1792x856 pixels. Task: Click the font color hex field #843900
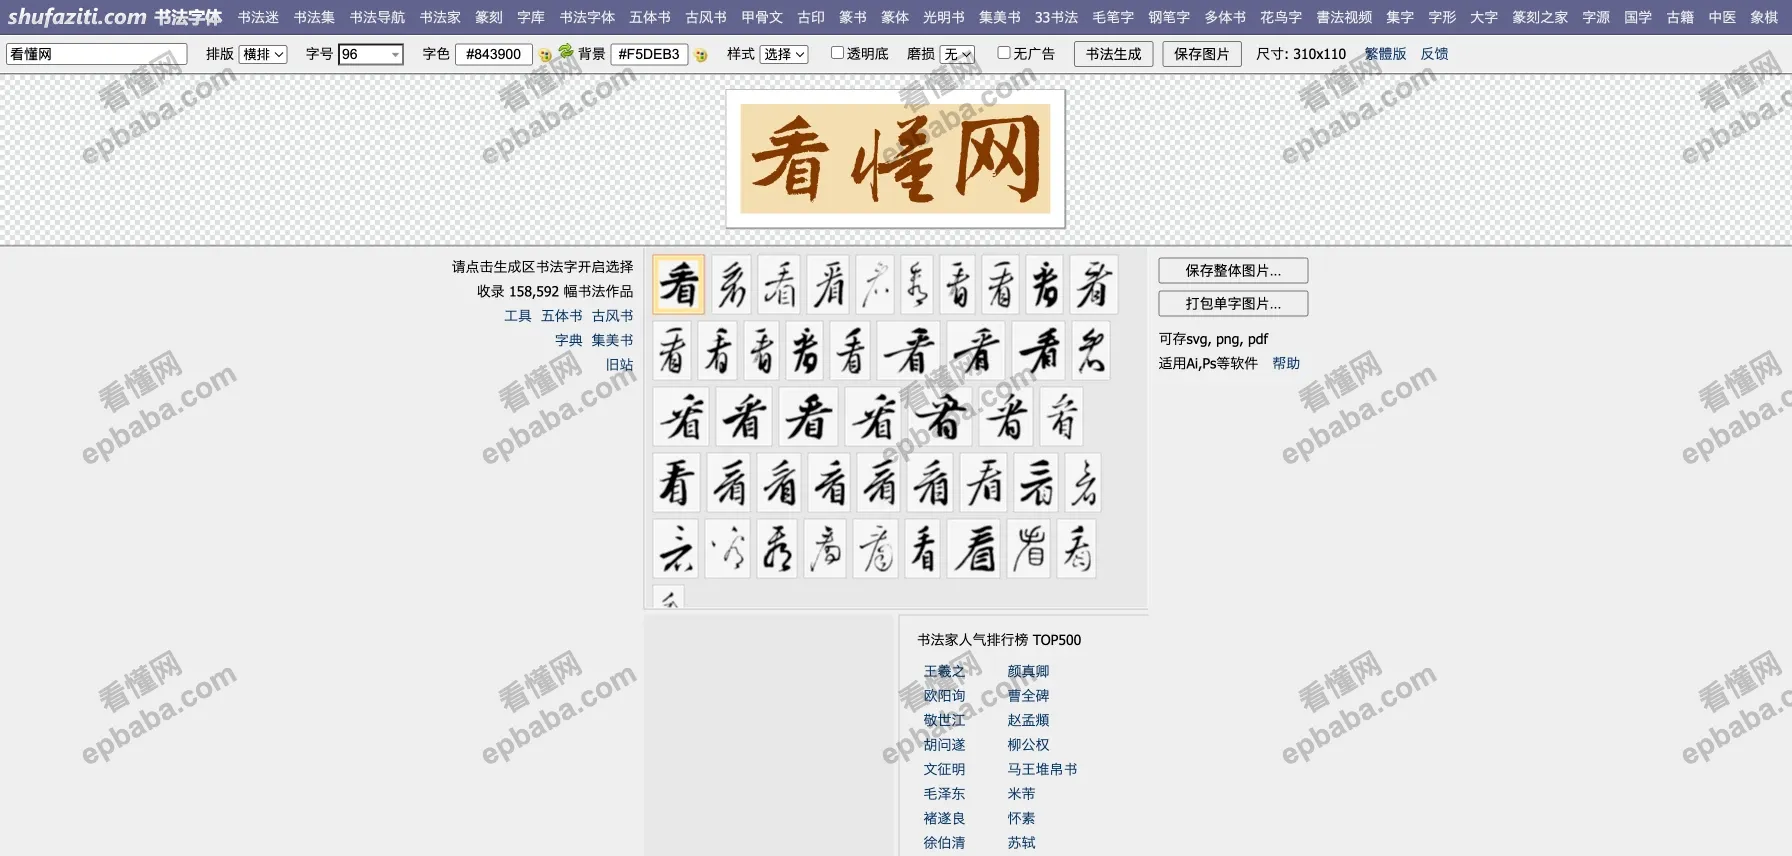pos(493,54)
